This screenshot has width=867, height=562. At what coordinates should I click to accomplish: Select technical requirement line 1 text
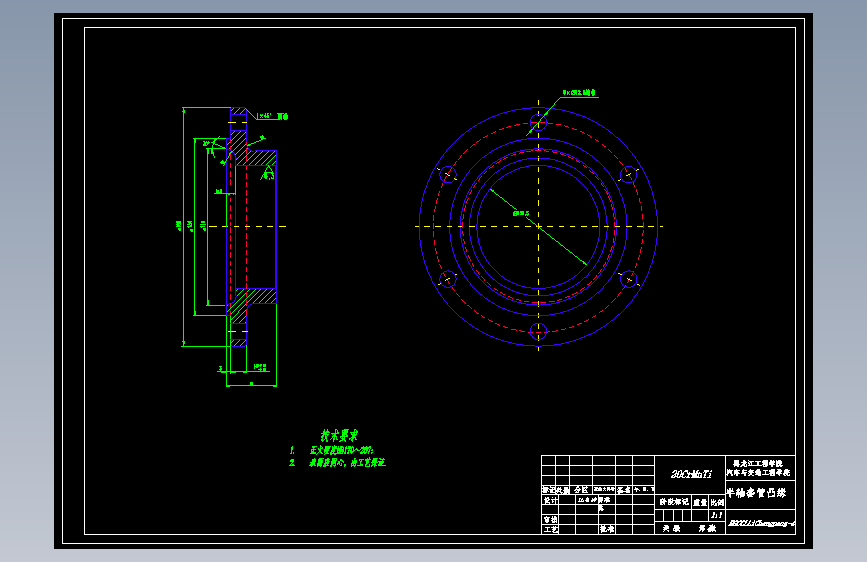332,450
